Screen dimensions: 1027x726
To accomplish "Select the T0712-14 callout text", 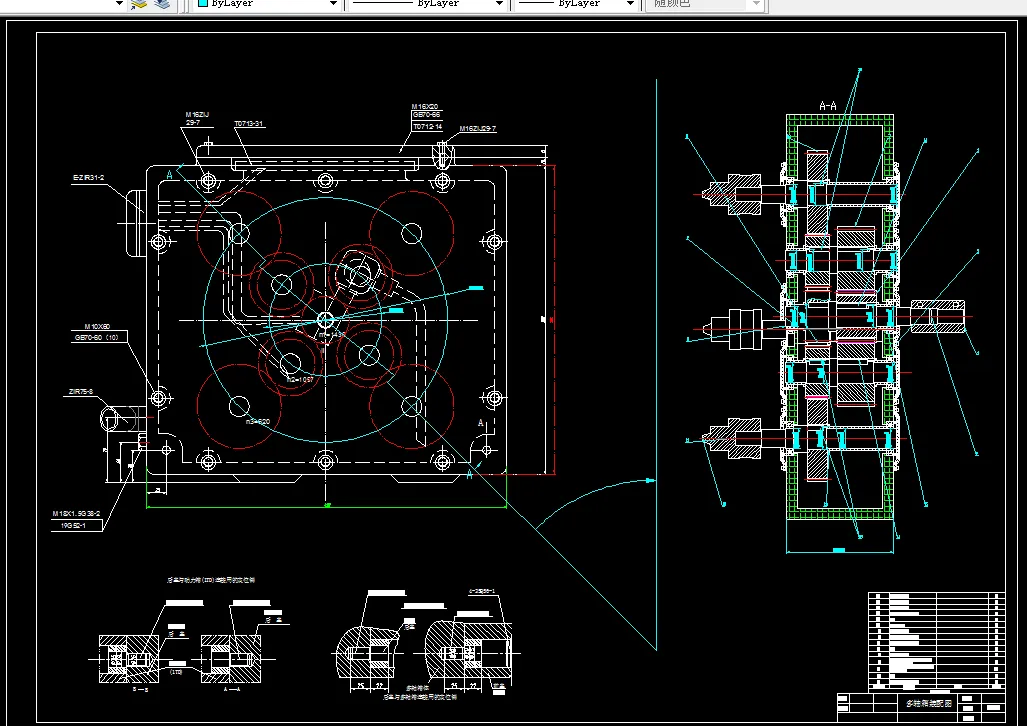I will [x=427, y=126].
